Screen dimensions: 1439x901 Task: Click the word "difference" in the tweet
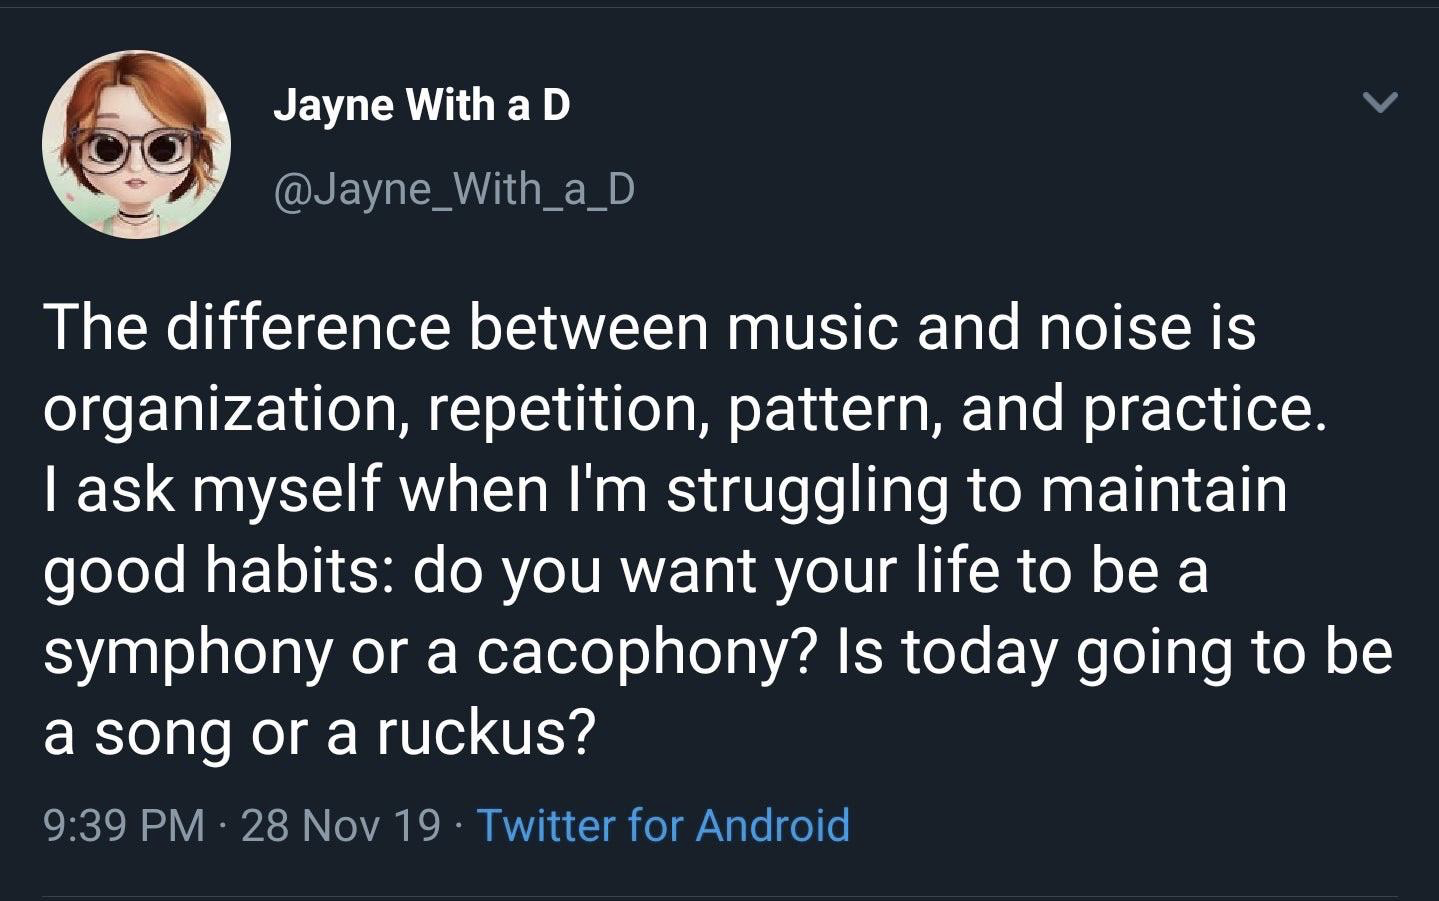click(308, 328)
